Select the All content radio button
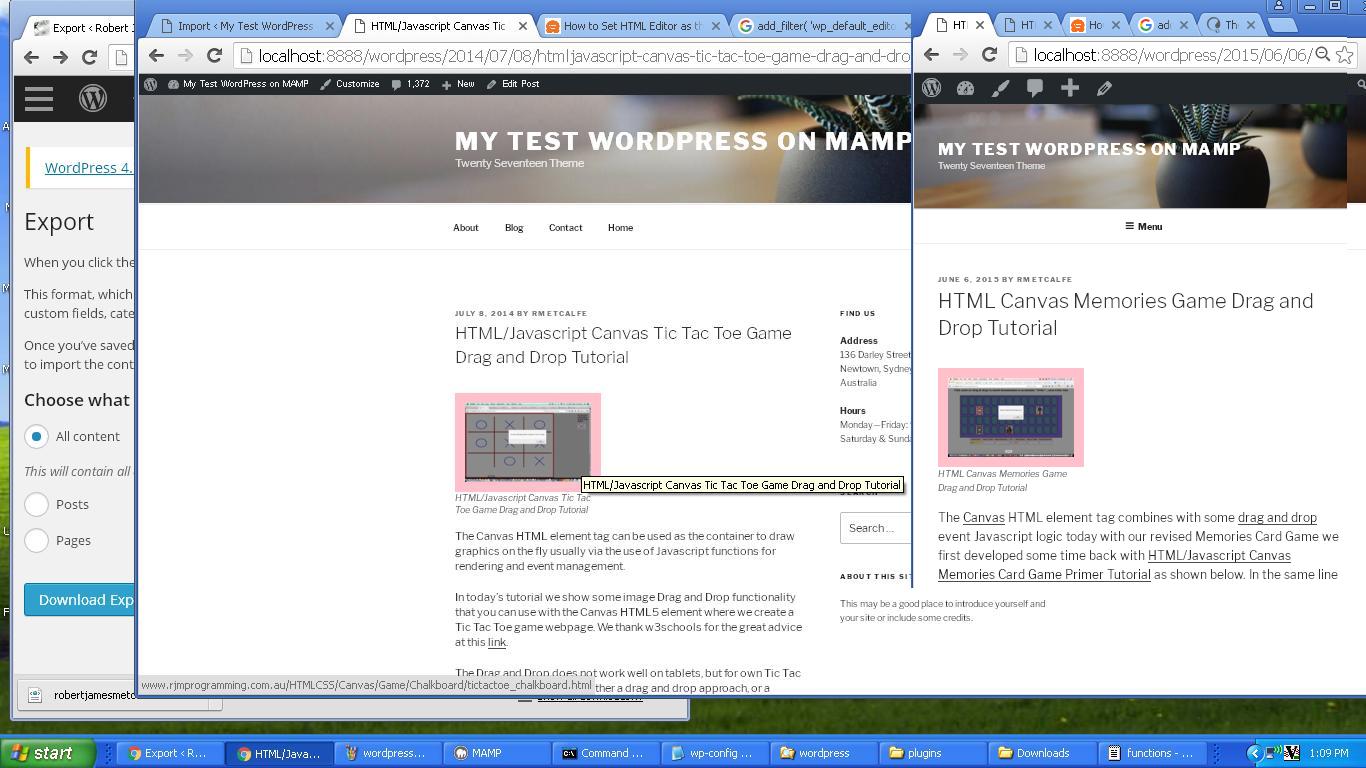This screenshot has height=768, width=1366. tap(37, 437)
